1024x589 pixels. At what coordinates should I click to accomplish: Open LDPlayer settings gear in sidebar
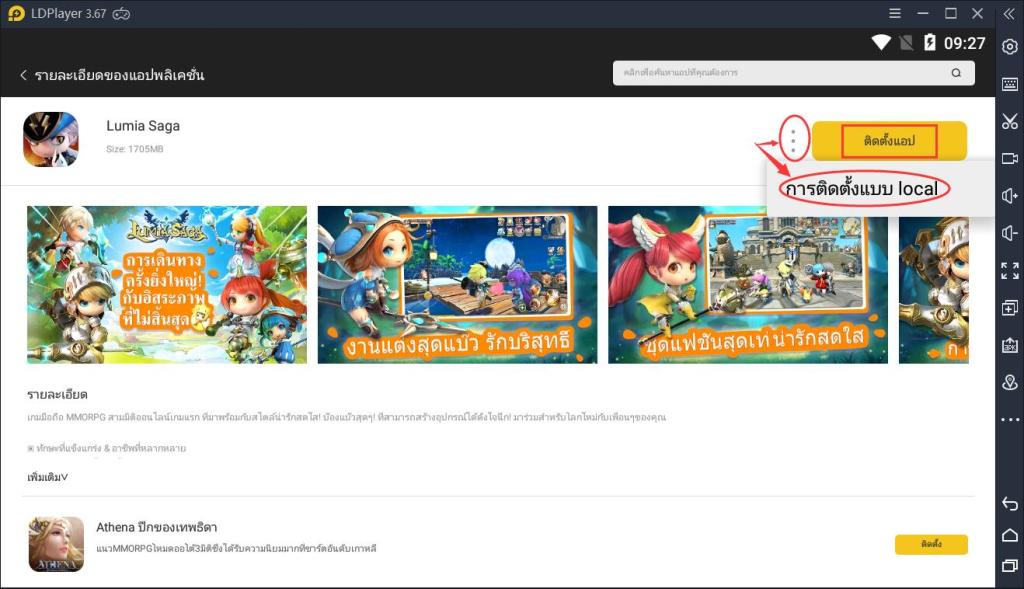(x=1010, y=47)
